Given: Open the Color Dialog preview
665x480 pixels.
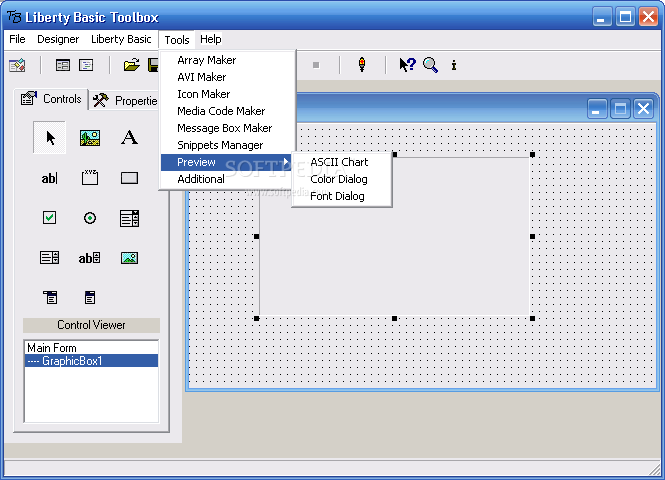Looking at the screenshot, I should (x=342, y=179).
